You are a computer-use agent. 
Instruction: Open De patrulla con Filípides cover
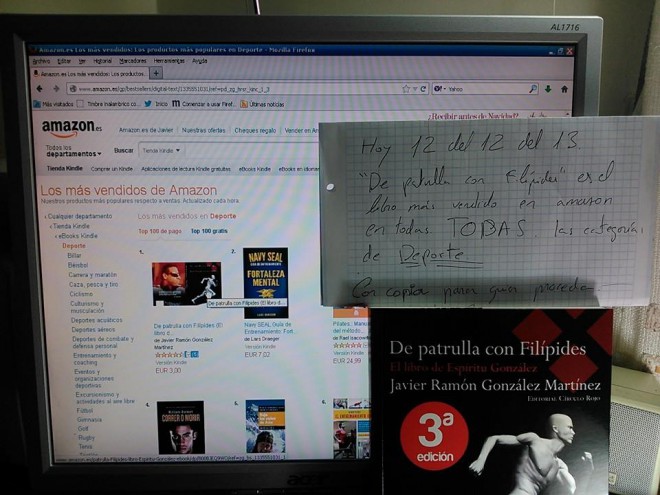point(186,283)
